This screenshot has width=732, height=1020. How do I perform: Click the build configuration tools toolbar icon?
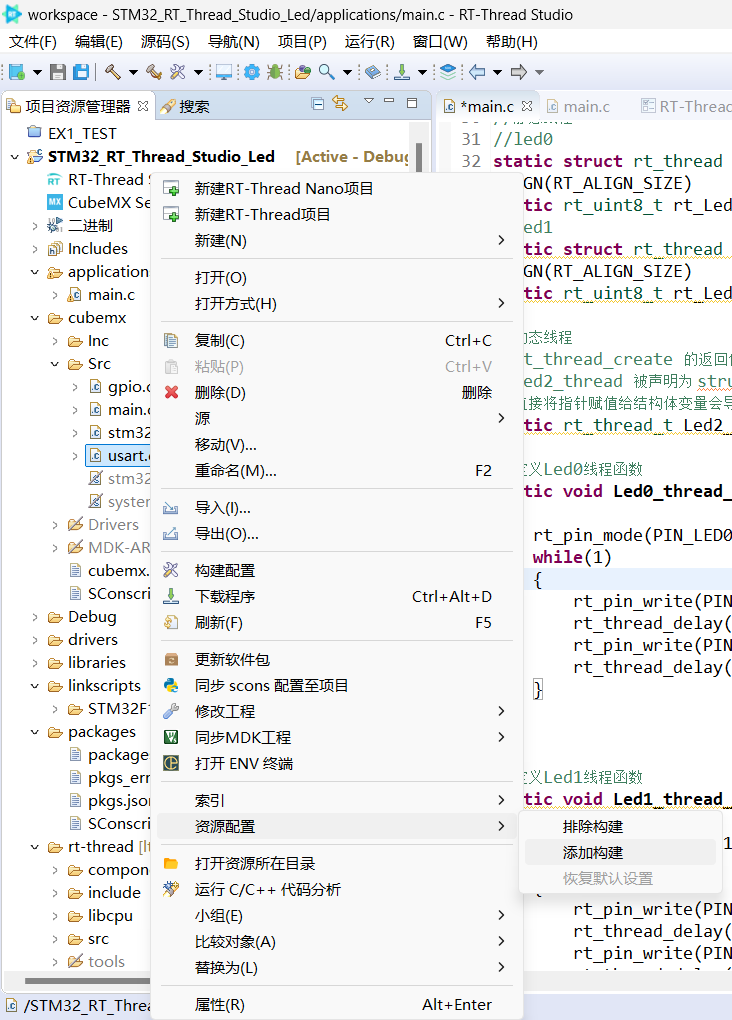click(x=178, y=72)
